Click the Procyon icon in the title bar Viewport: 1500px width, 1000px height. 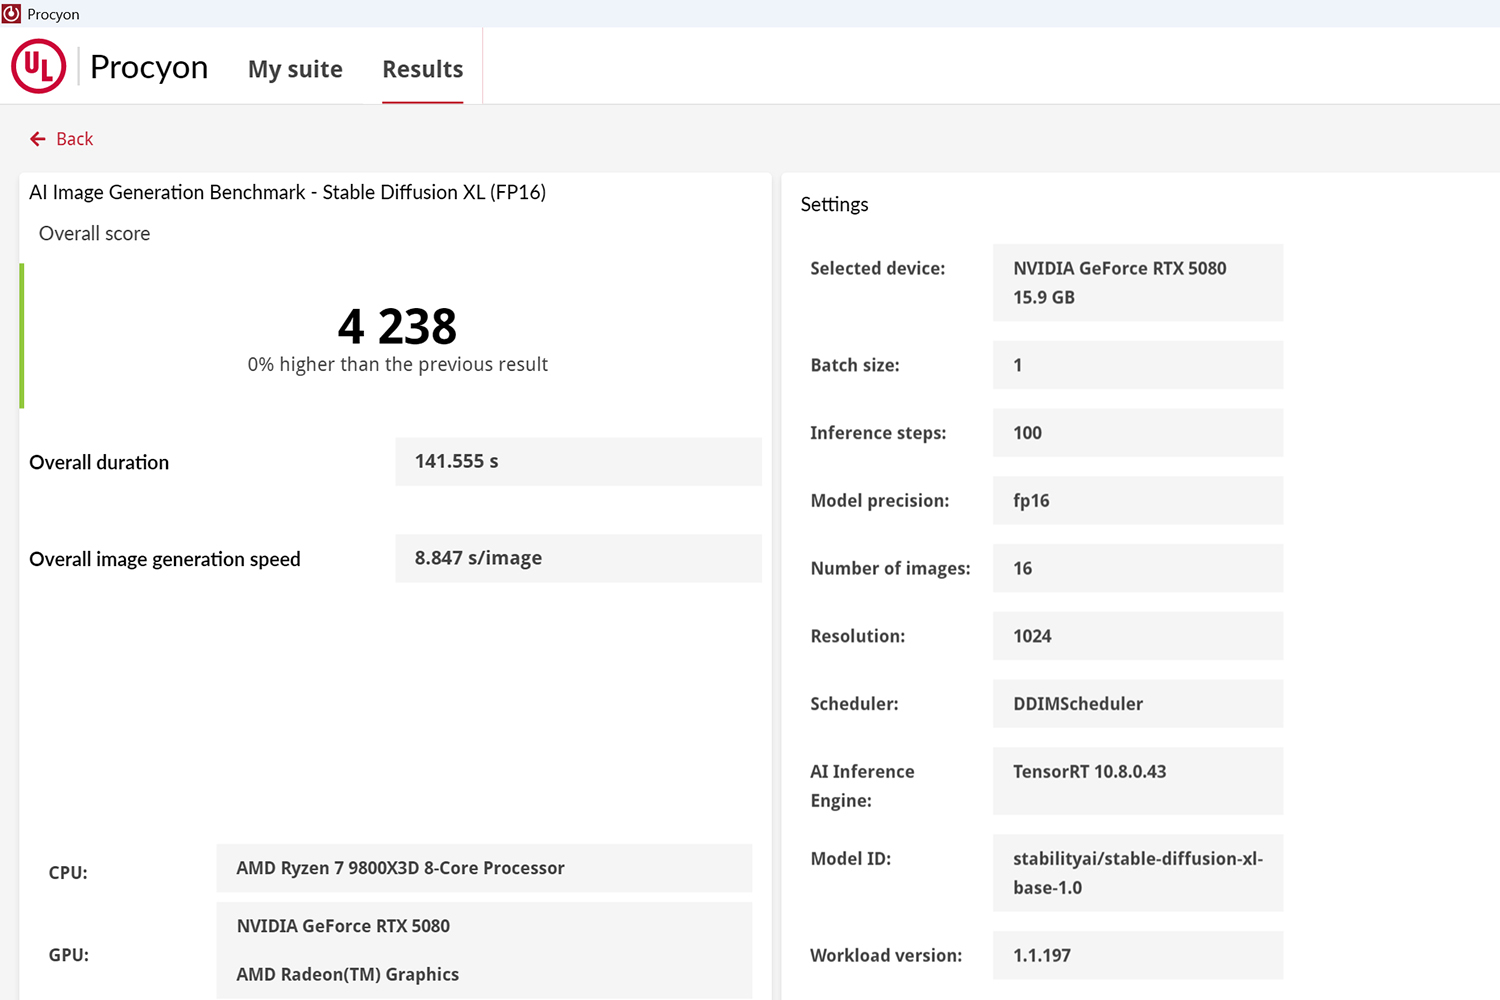[11, 14]
